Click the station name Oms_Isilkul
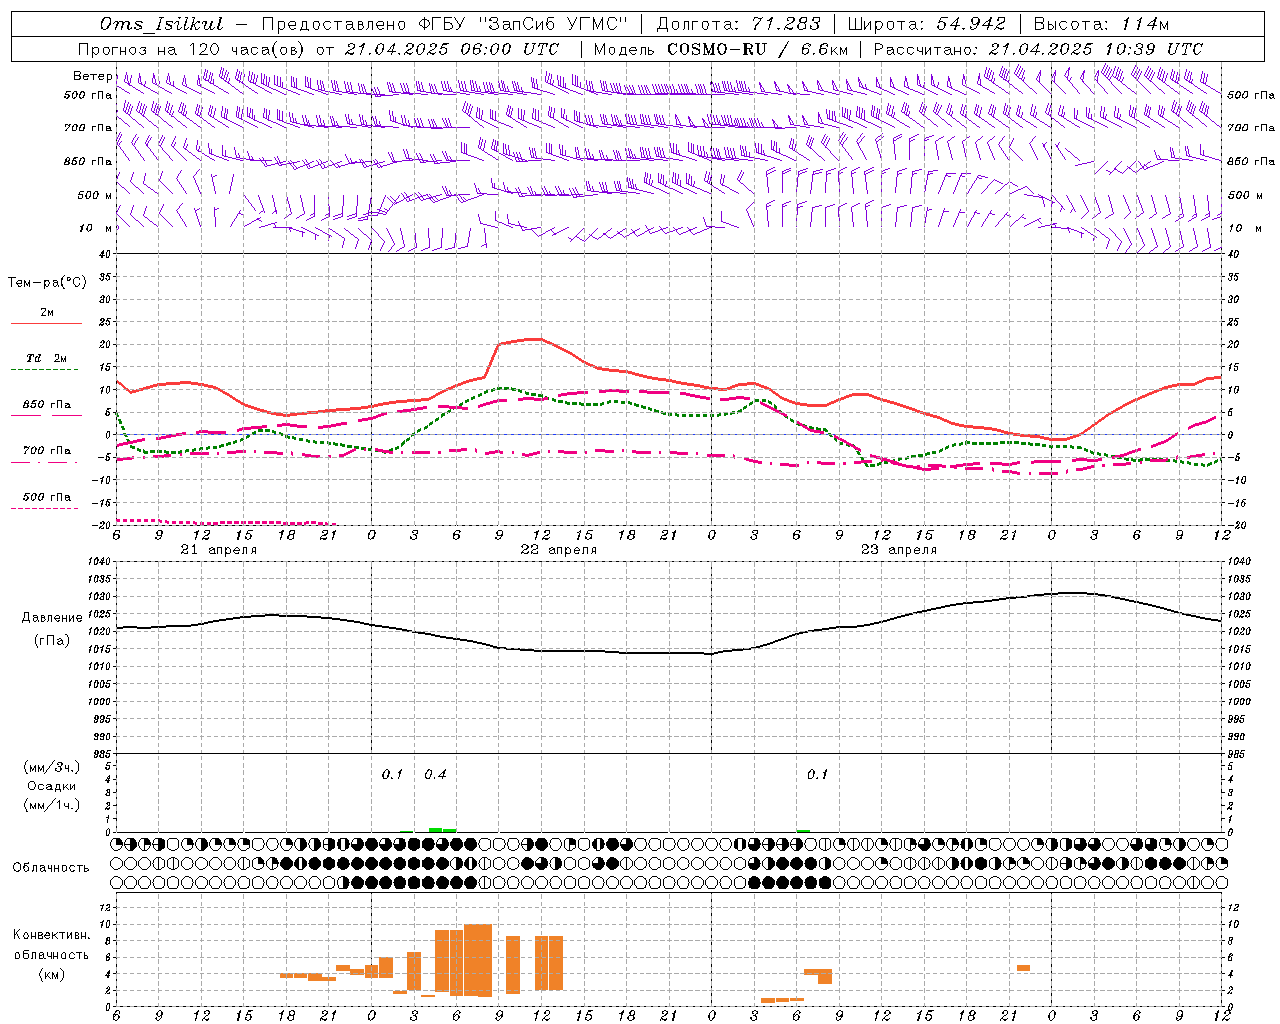 [x=161, y=24]
